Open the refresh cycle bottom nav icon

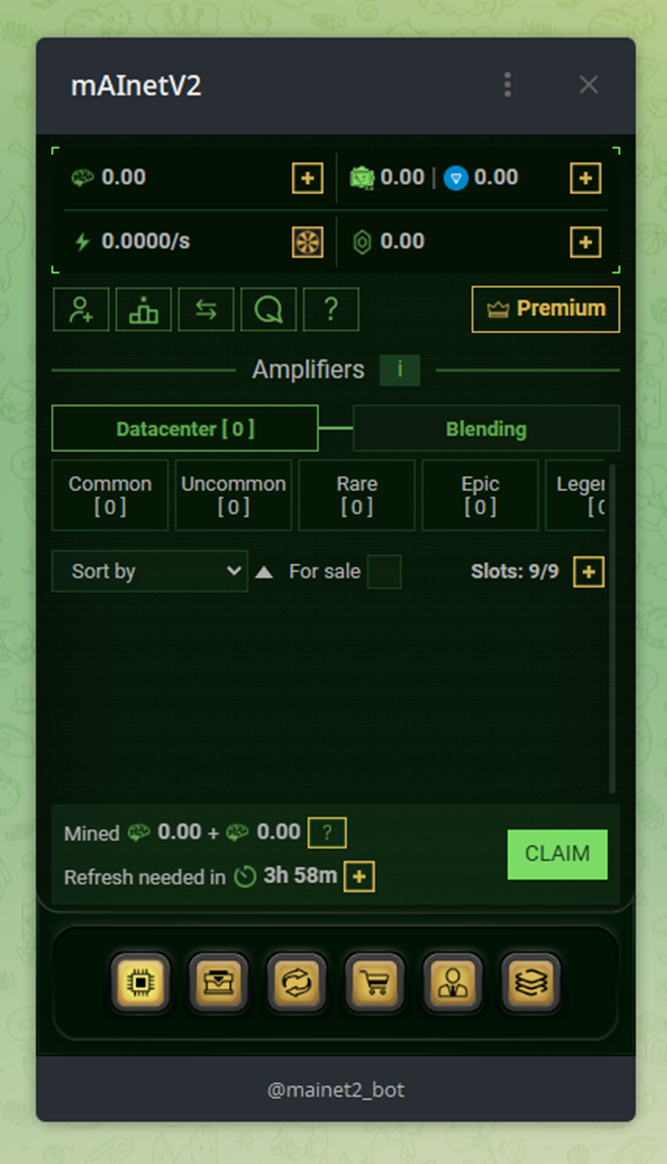point(296,983)
